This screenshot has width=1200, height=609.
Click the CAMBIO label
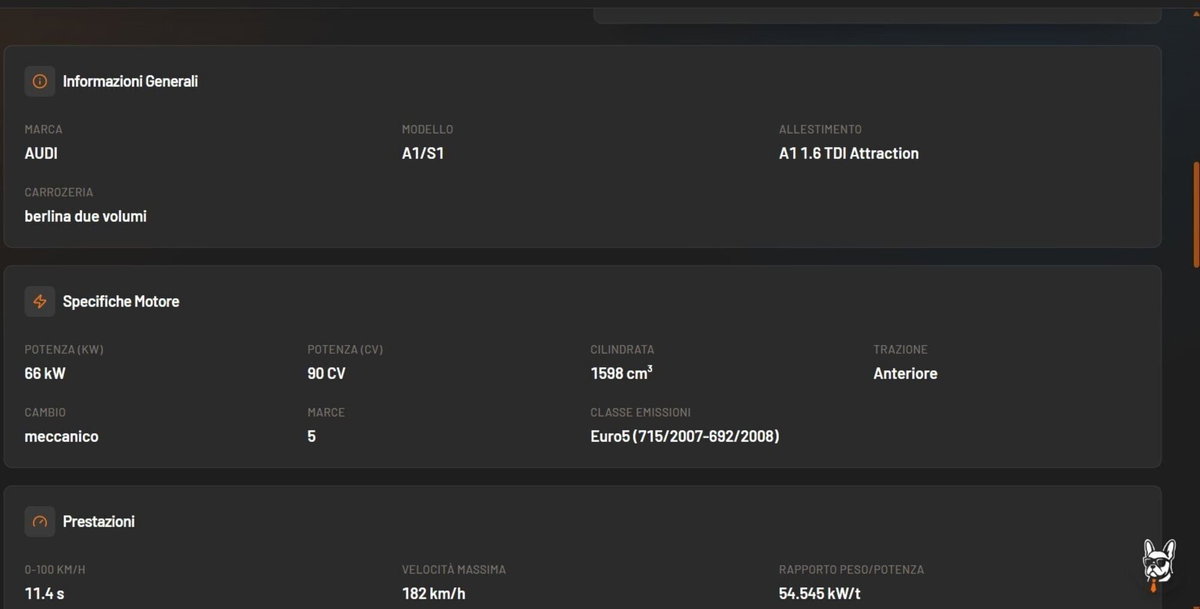coord(46,412)
